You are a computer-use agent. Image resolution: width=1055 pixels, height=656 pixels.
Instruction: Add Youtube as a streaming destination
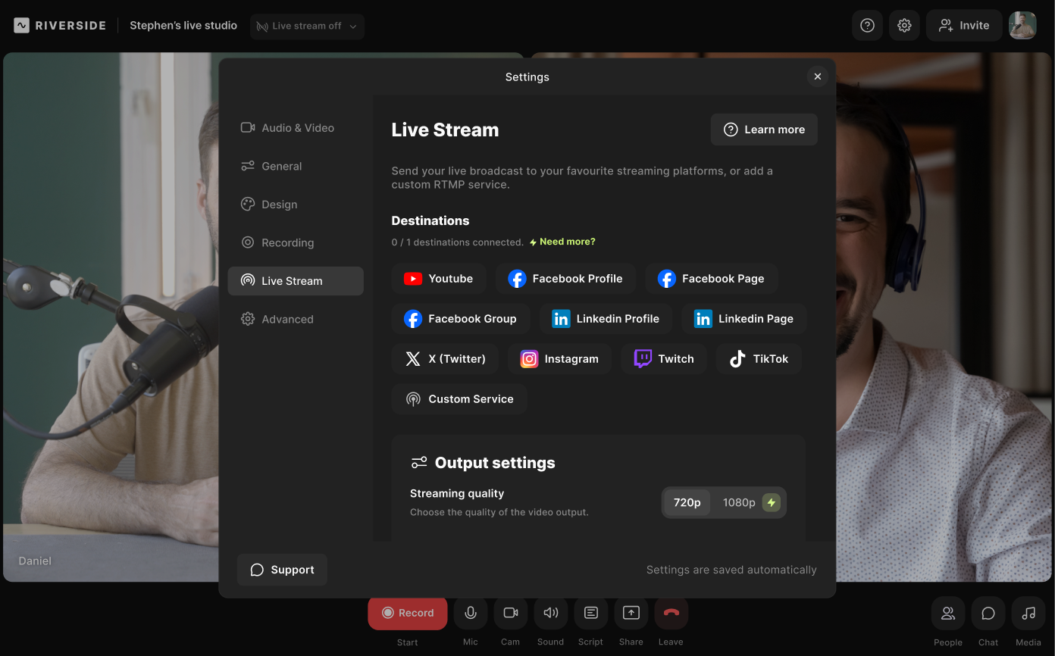[x=439, y=279]
